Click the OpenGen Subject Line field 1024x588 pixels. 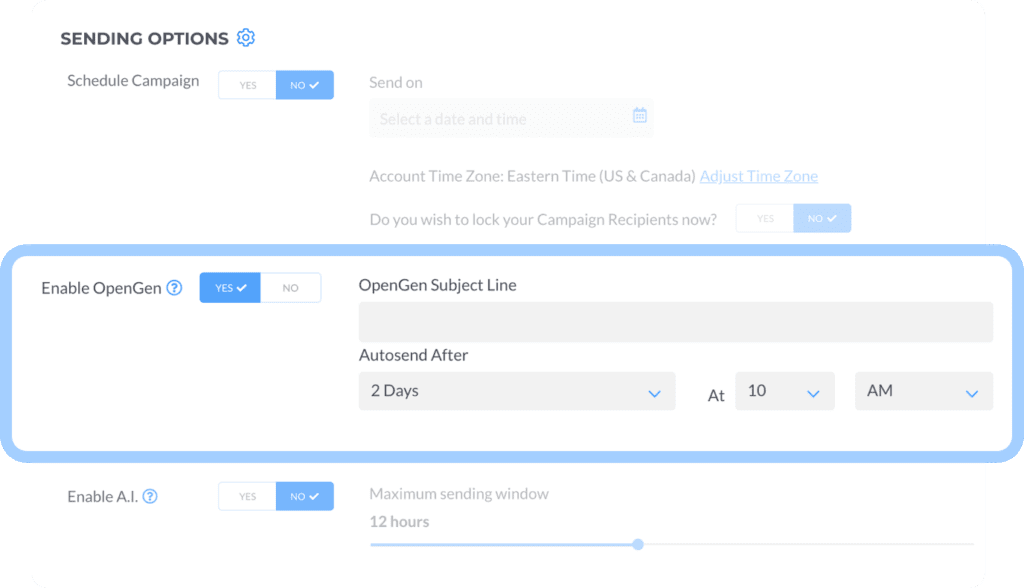[675, 321]
